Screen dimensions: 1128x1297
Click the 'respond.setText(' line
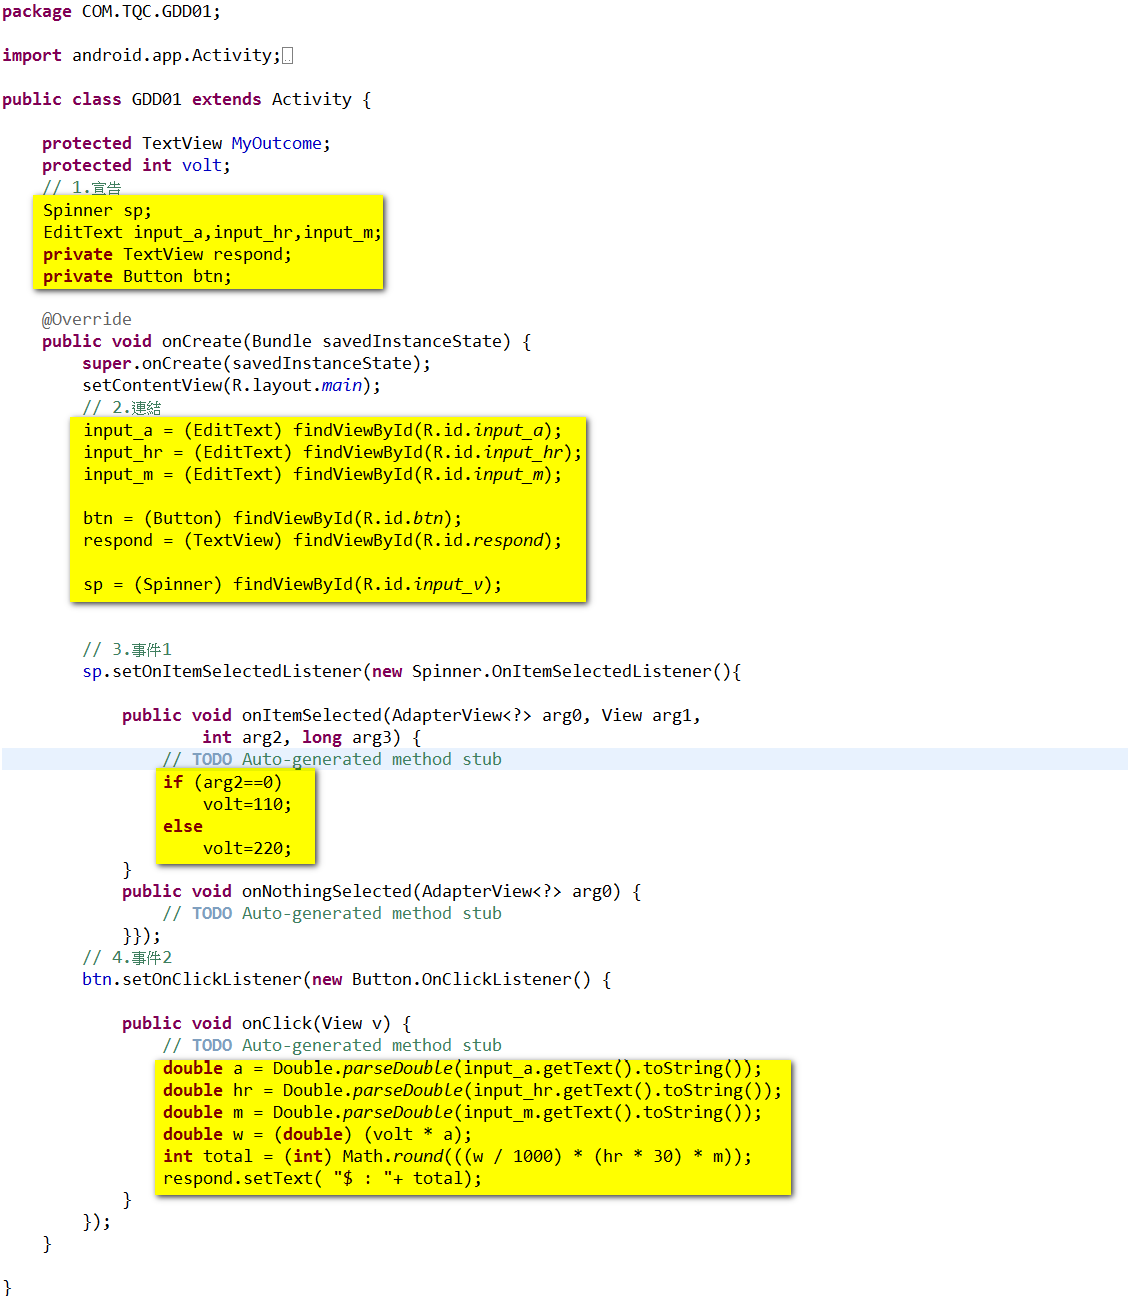[322, 1179]
